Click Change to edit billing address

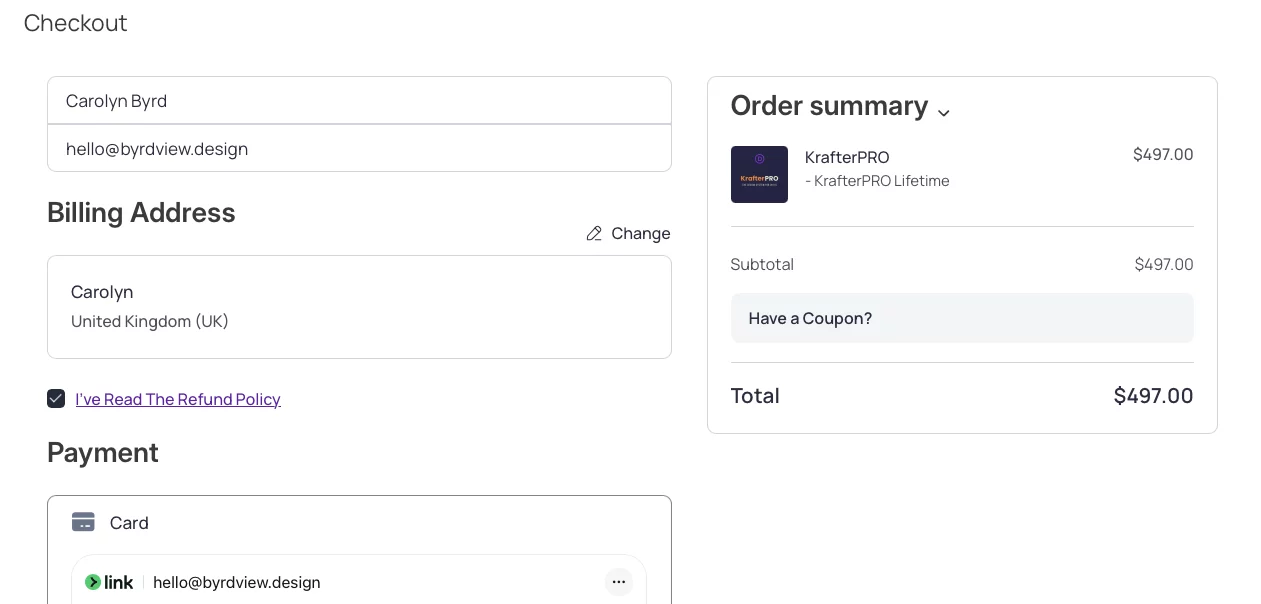coord(641,233)
